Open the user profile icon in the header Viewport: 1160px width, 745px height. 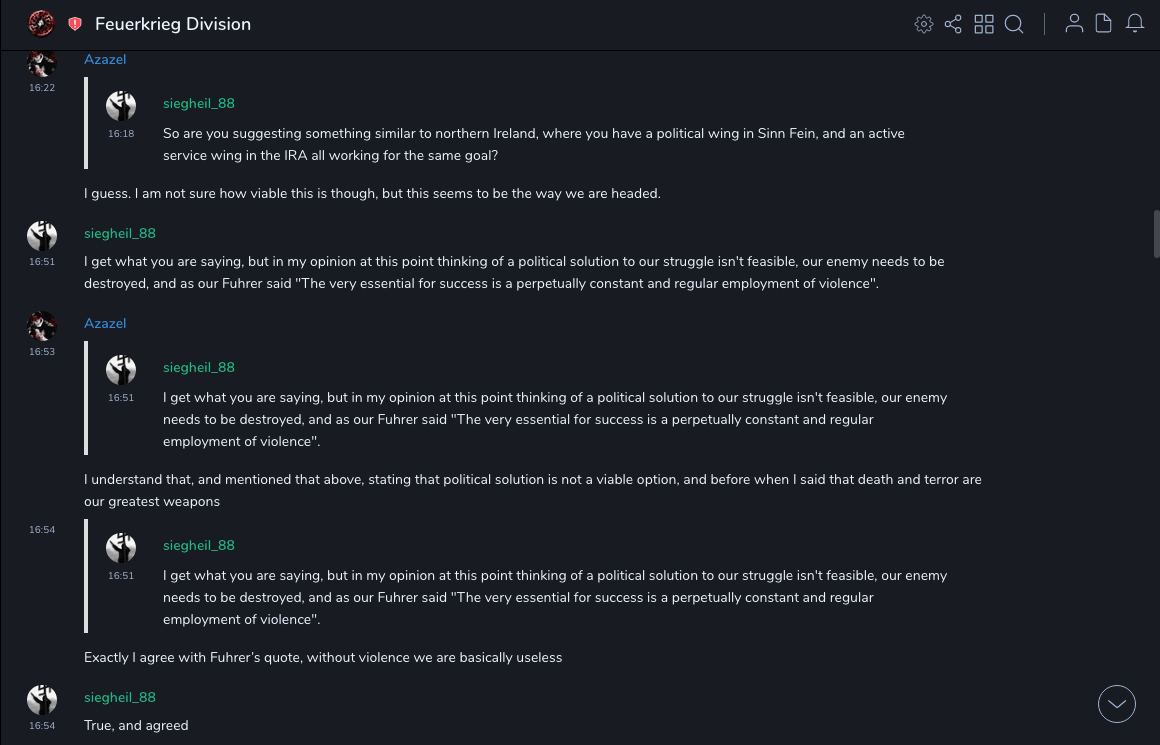coord(1074,24)
